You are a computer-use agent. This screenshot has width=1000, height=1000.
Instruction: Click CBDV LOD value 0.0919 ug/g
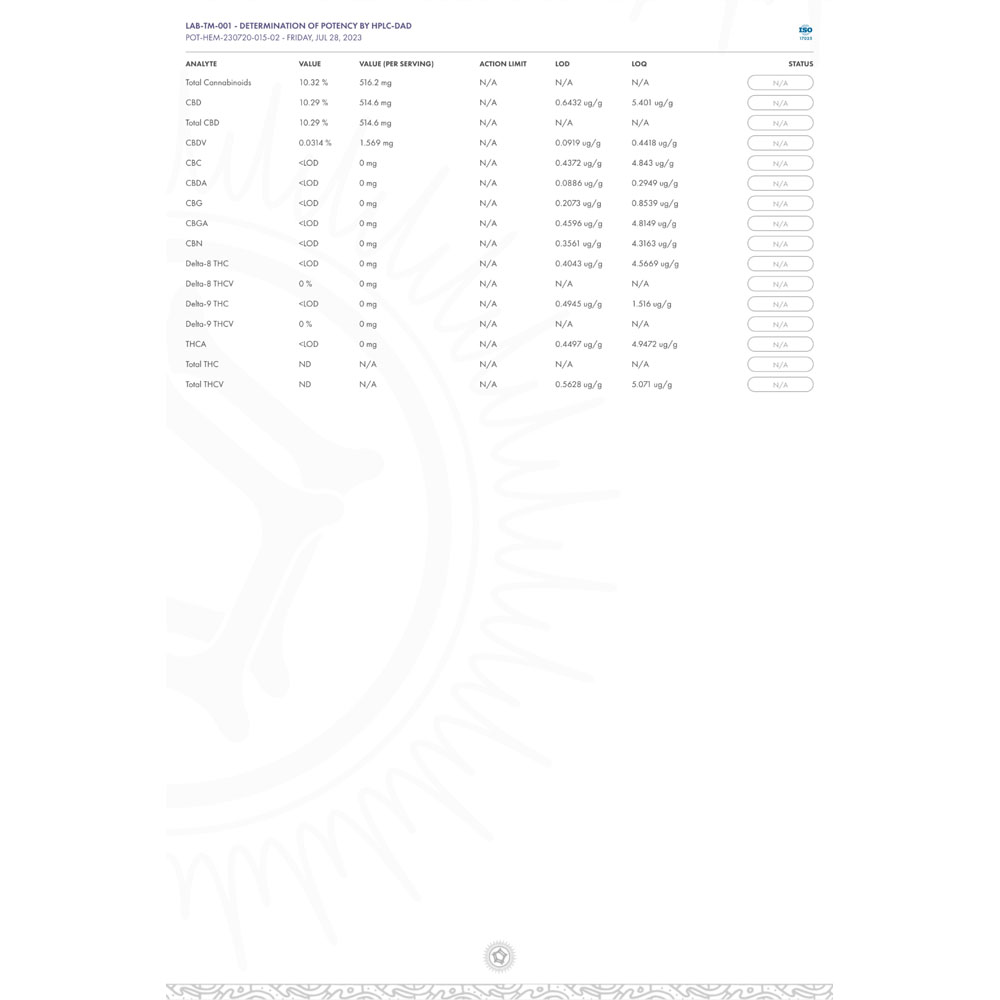[x=577, y=143]
